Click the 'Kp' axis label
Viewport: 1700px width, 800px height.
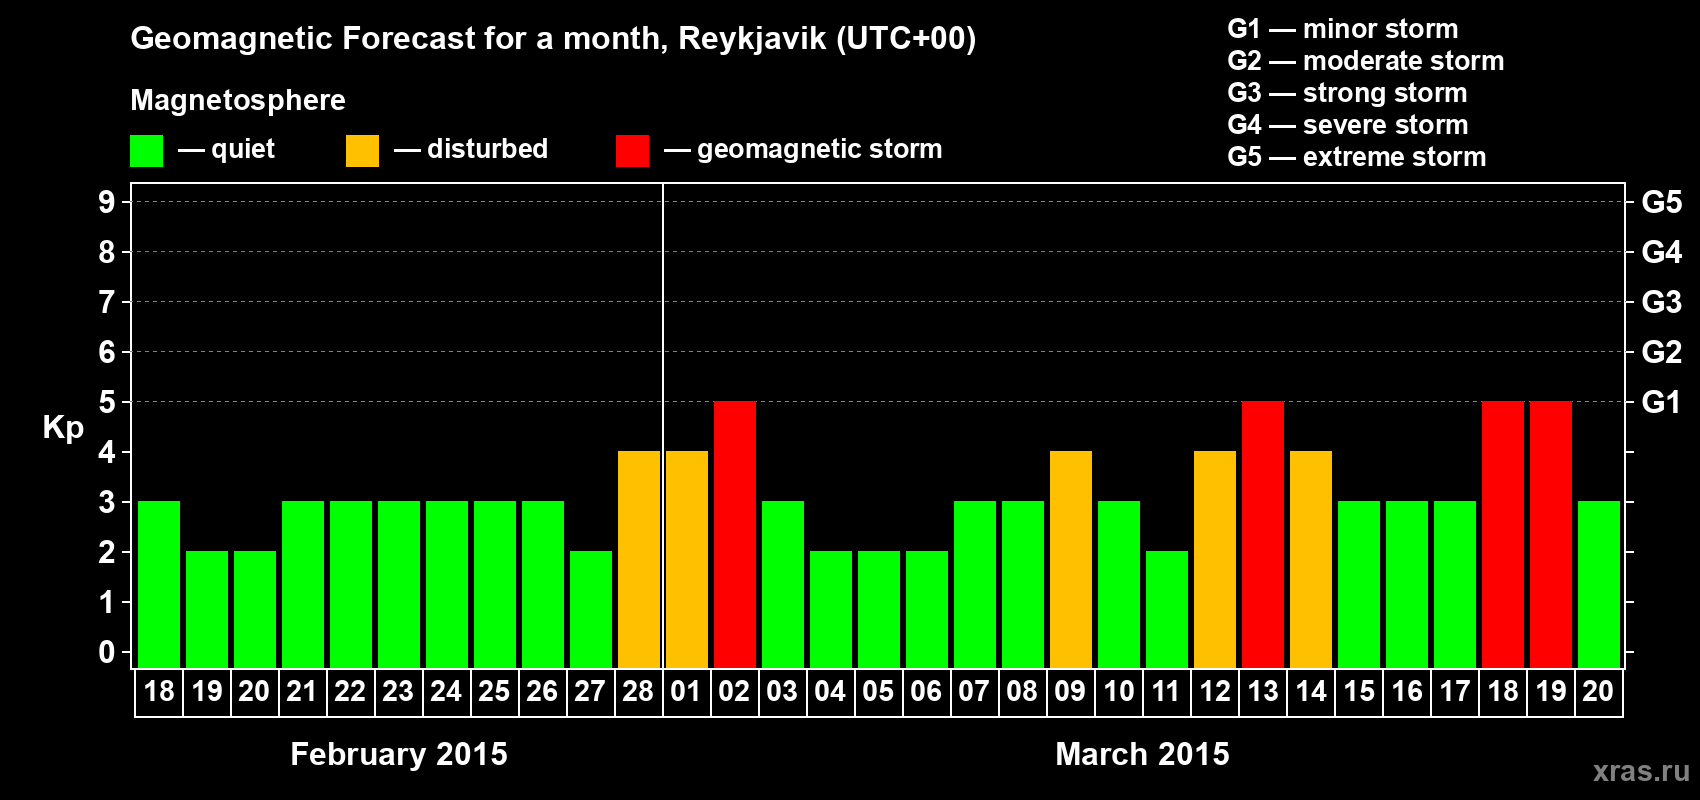[63, 427]
